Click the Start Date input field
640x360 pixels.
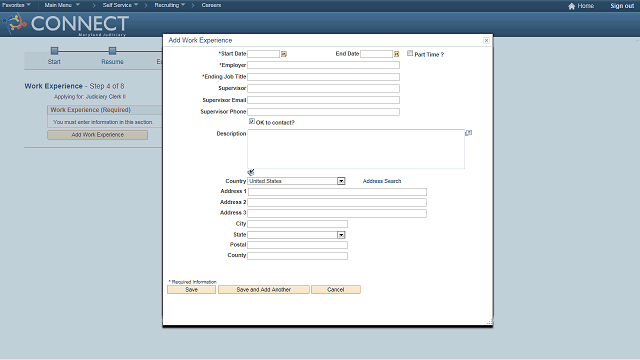click(263, 54)
